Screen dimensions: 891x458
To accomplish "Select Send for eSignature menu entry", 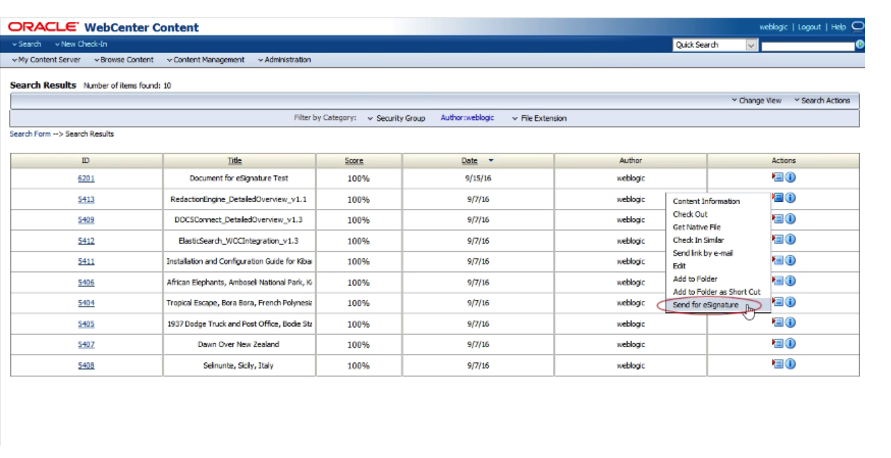I will 706,305.
